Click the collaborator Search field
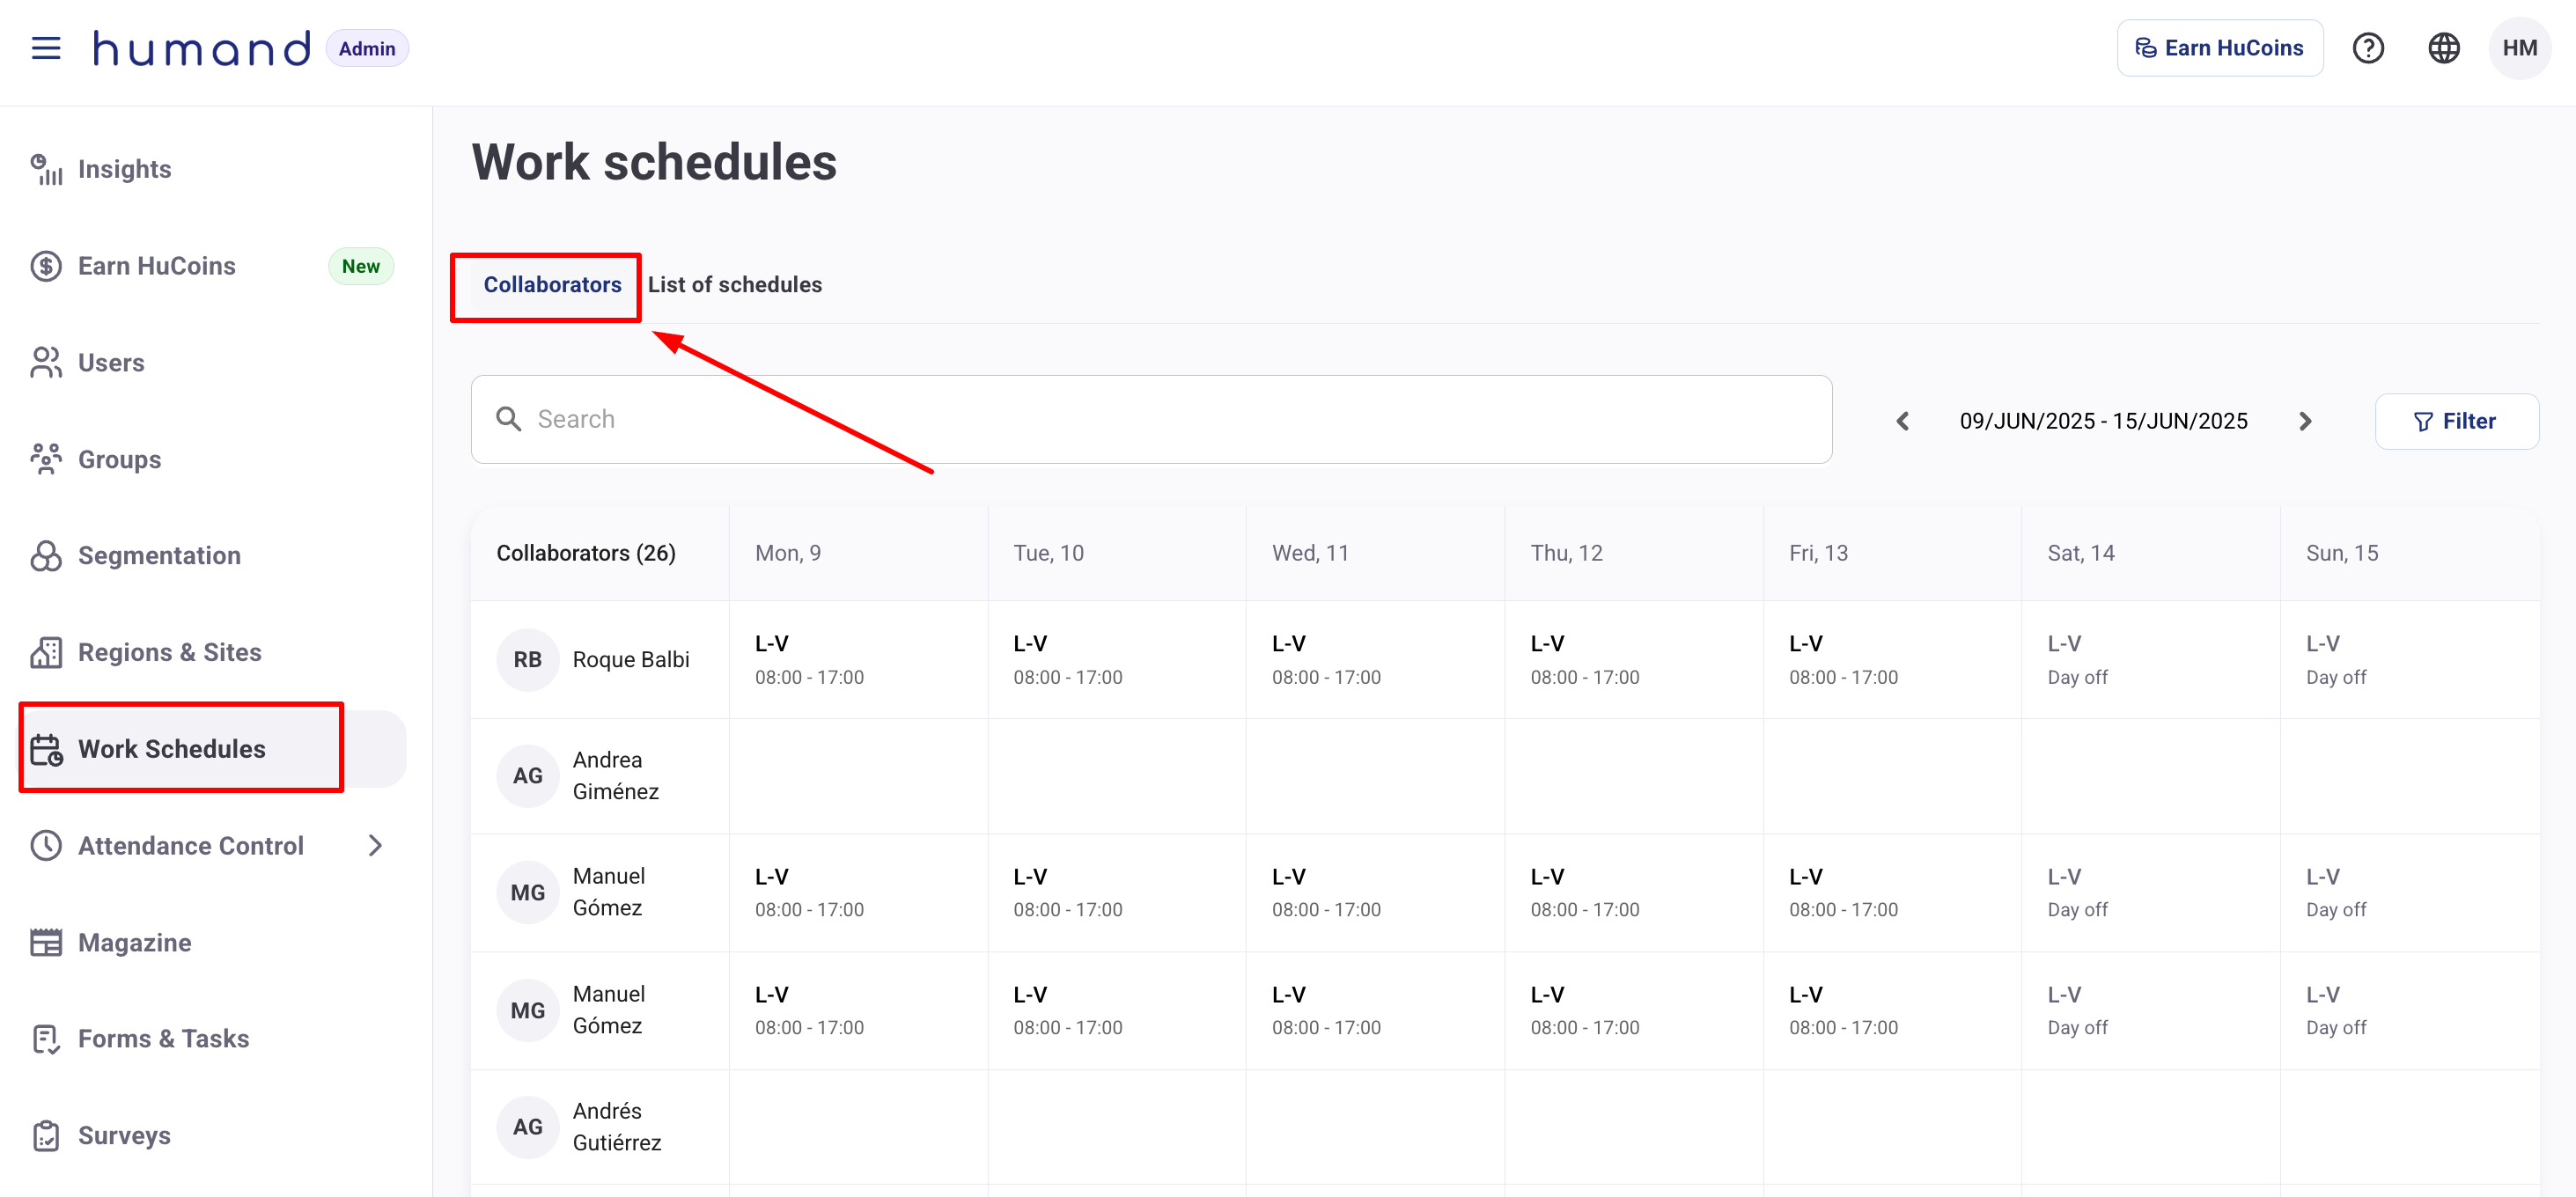Screen dimensions: 2576x1197 click(1150, 419)
